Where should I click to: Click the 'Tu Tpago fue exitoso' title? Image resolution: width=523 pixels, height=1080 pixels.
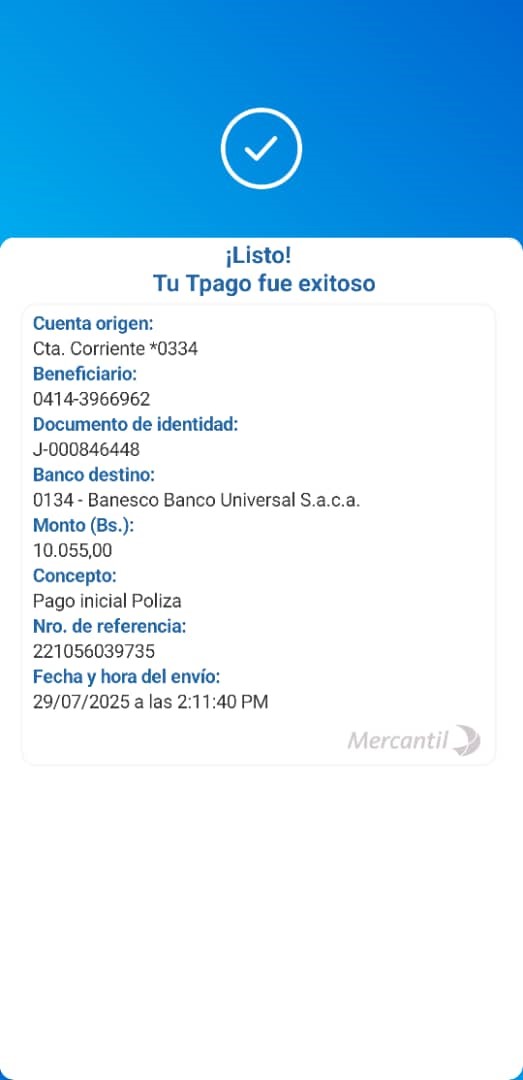[x=264, y=283]
